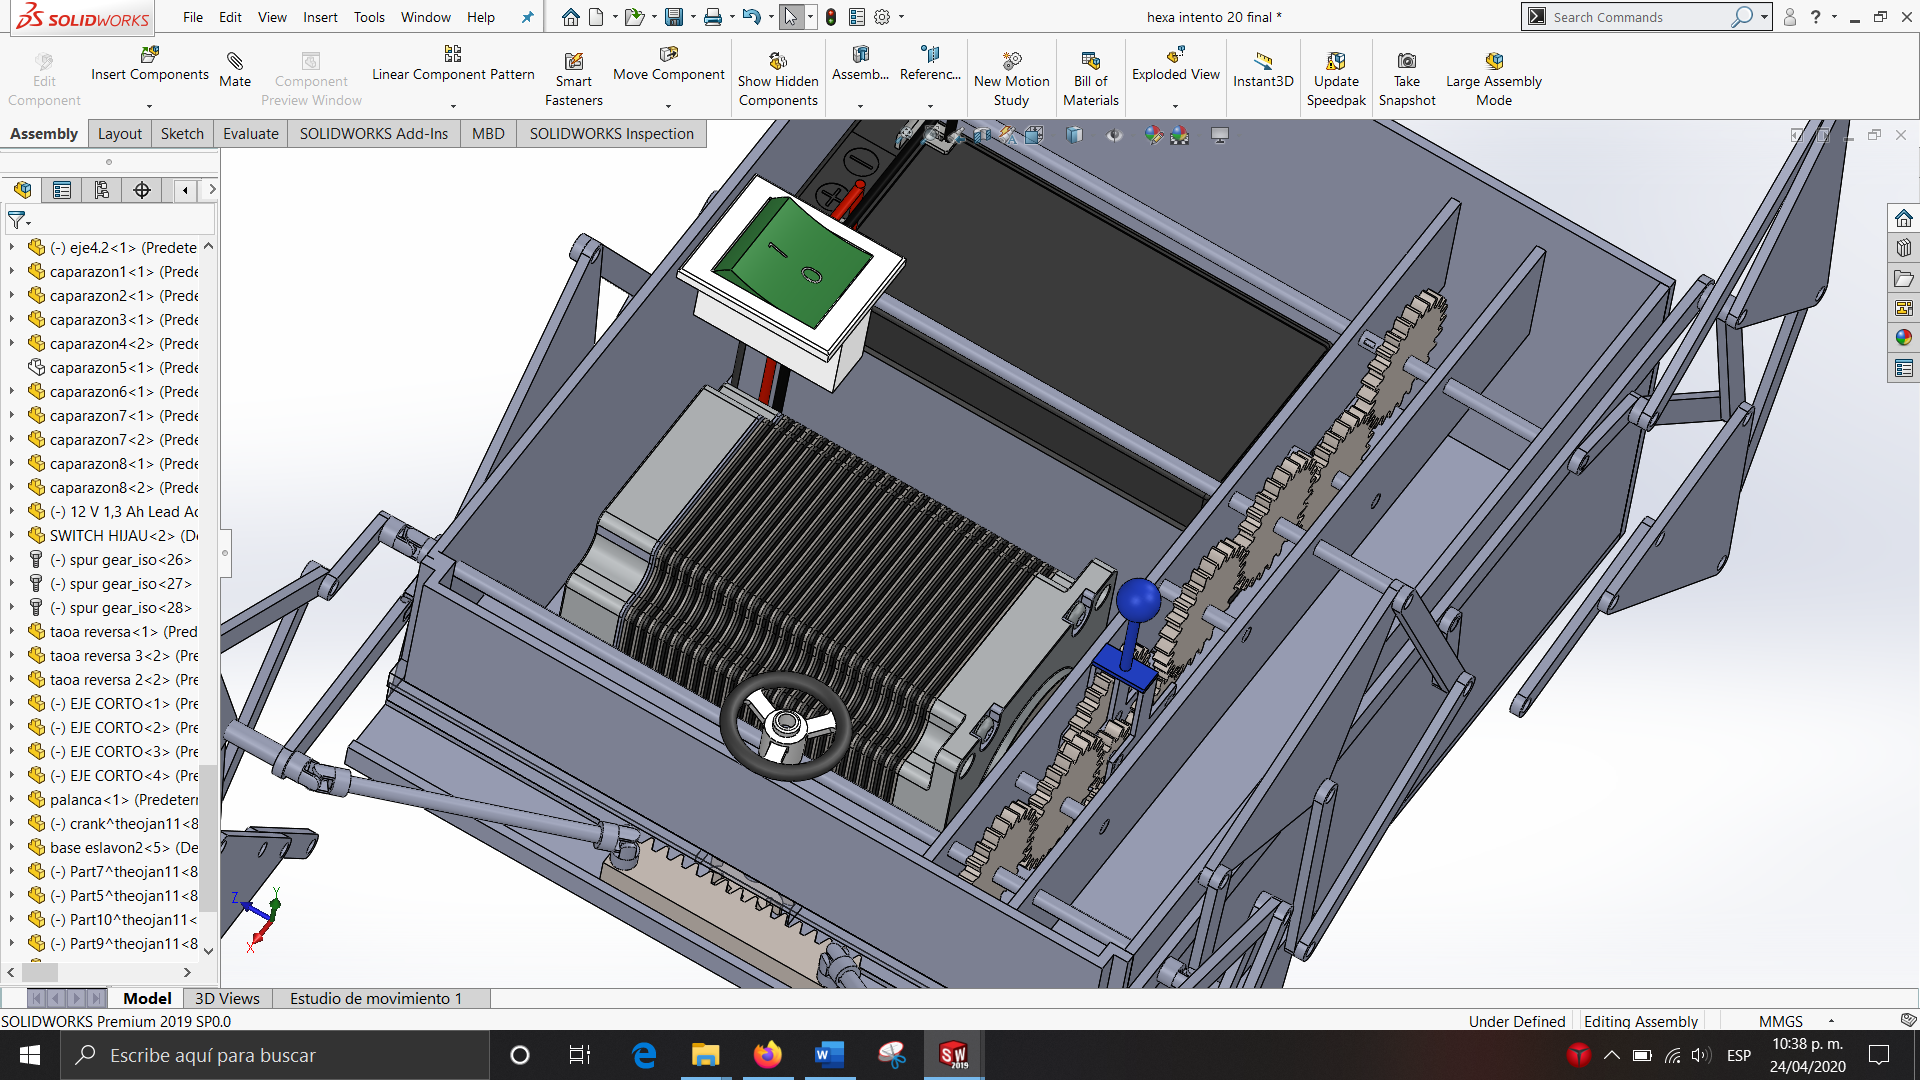Viewport: 1920px width, 1080px height.
Task: Open Firefox from the taskbar
Action: [x=767, y=1055]
